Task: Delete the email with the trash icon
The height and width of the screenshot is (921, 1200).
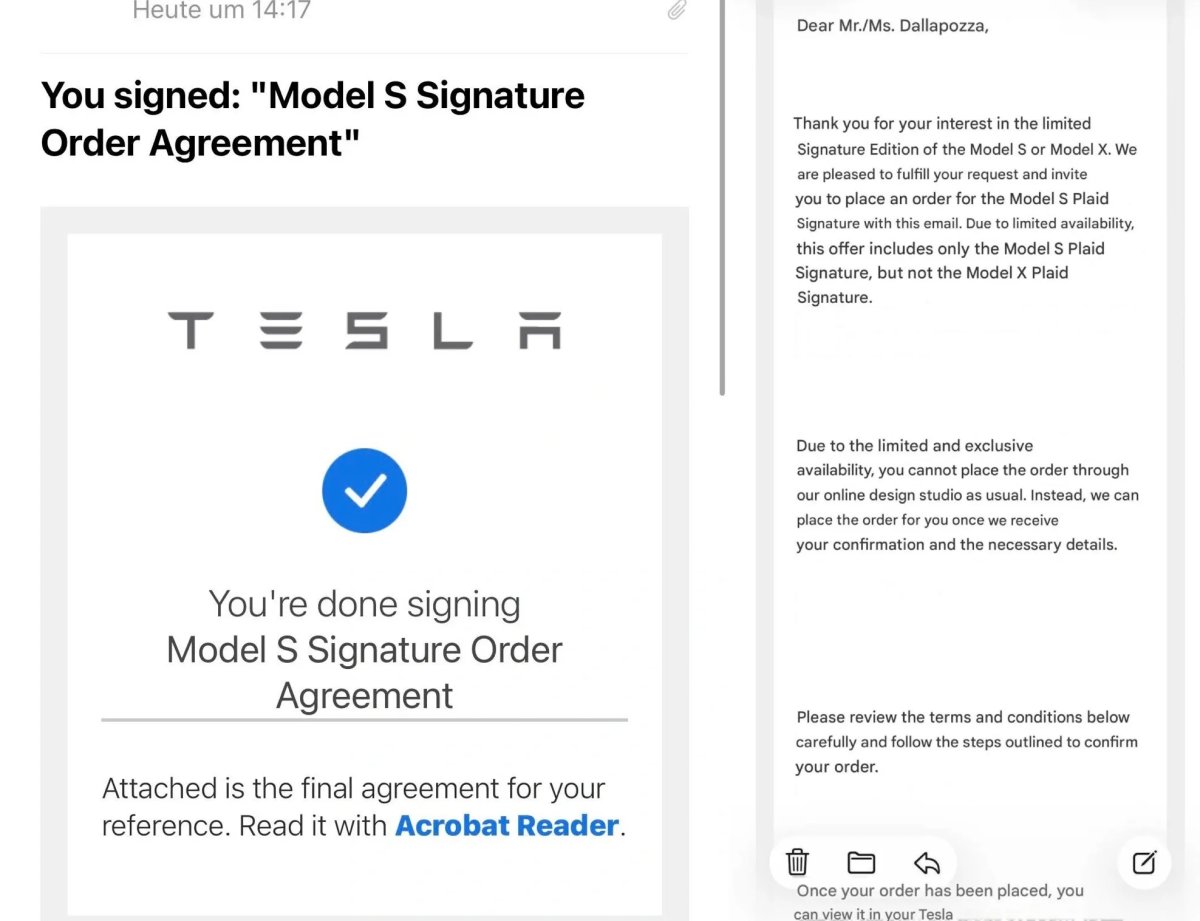Action: pyautogui.click(x=797, y=862)
